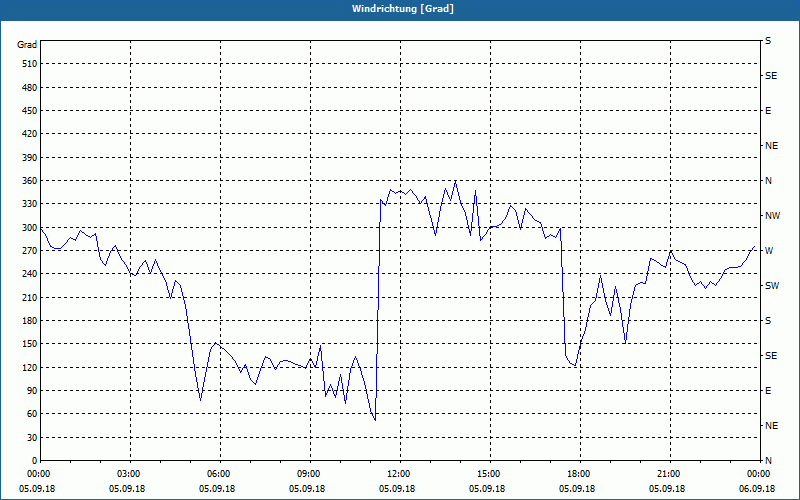The image size is (800, 500).
Task: Click the 05.09.18 date under 12:00
Action: [397, 488]
